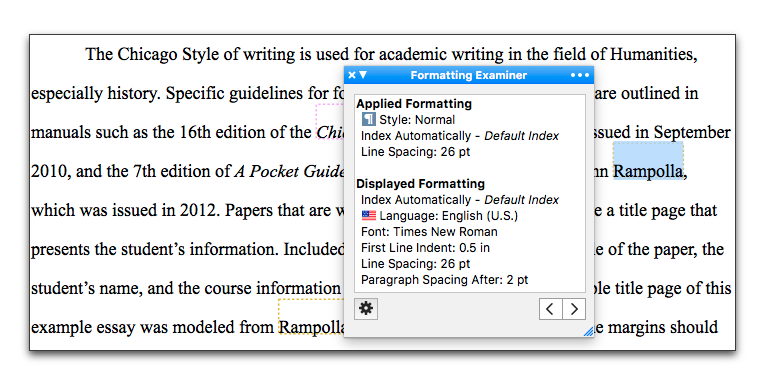765x383 pixels.
Task: Click the blue-highlighted word Rampolla
Action: click(x=648, y=171)
